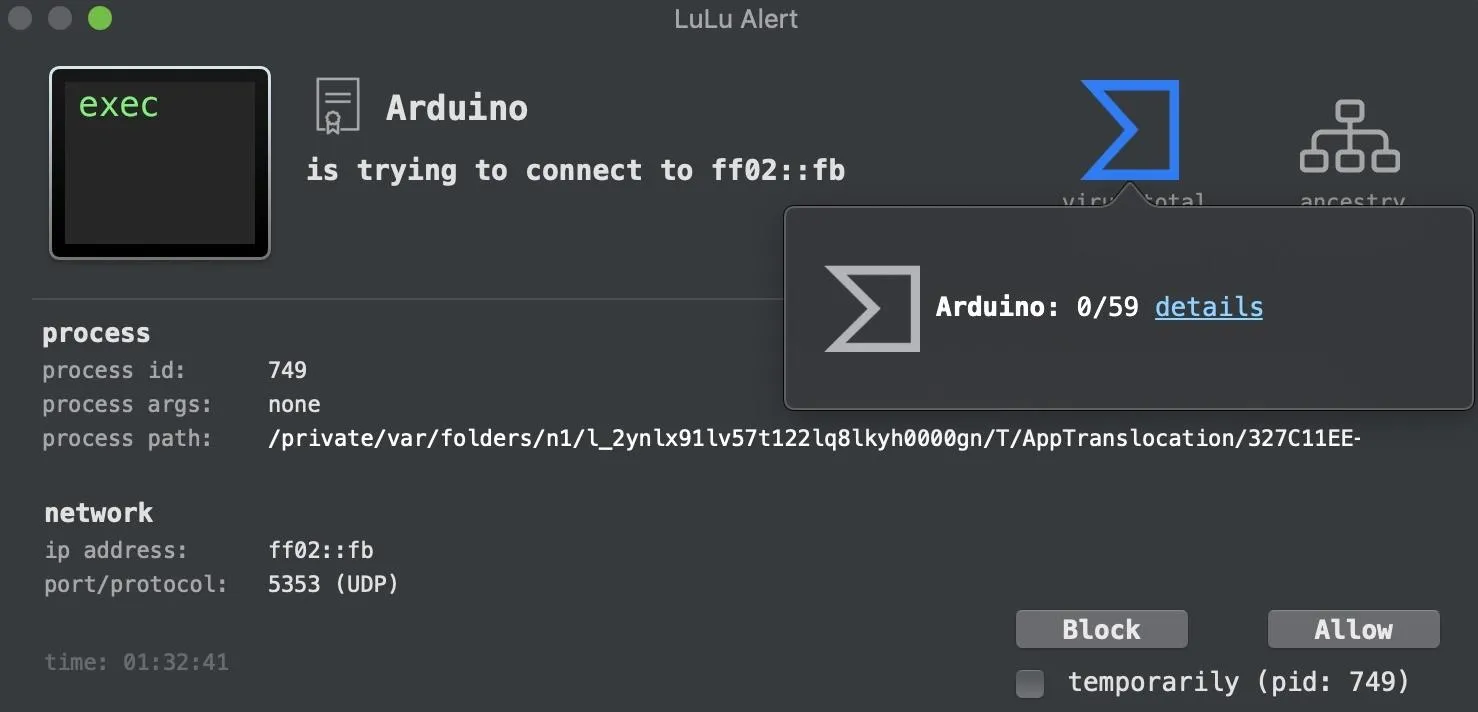1478x712 pixels.
Task: Click the 'is trying to connect' message
Action: coord(575,170)
